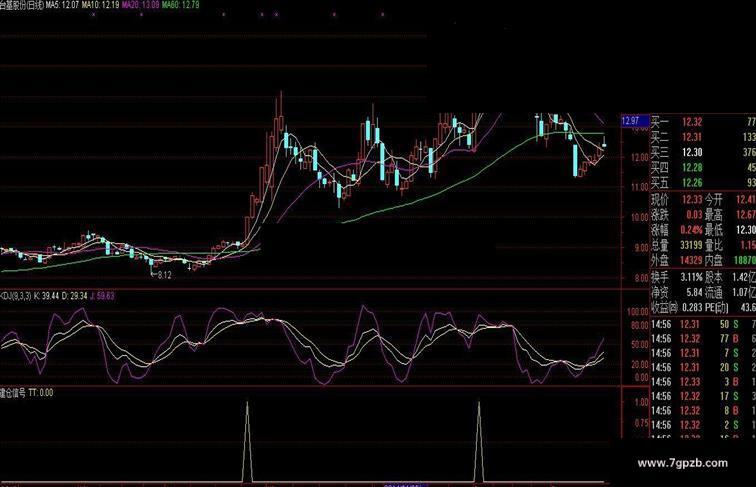Click the 涨跌 value 0.03

[694, 215]
